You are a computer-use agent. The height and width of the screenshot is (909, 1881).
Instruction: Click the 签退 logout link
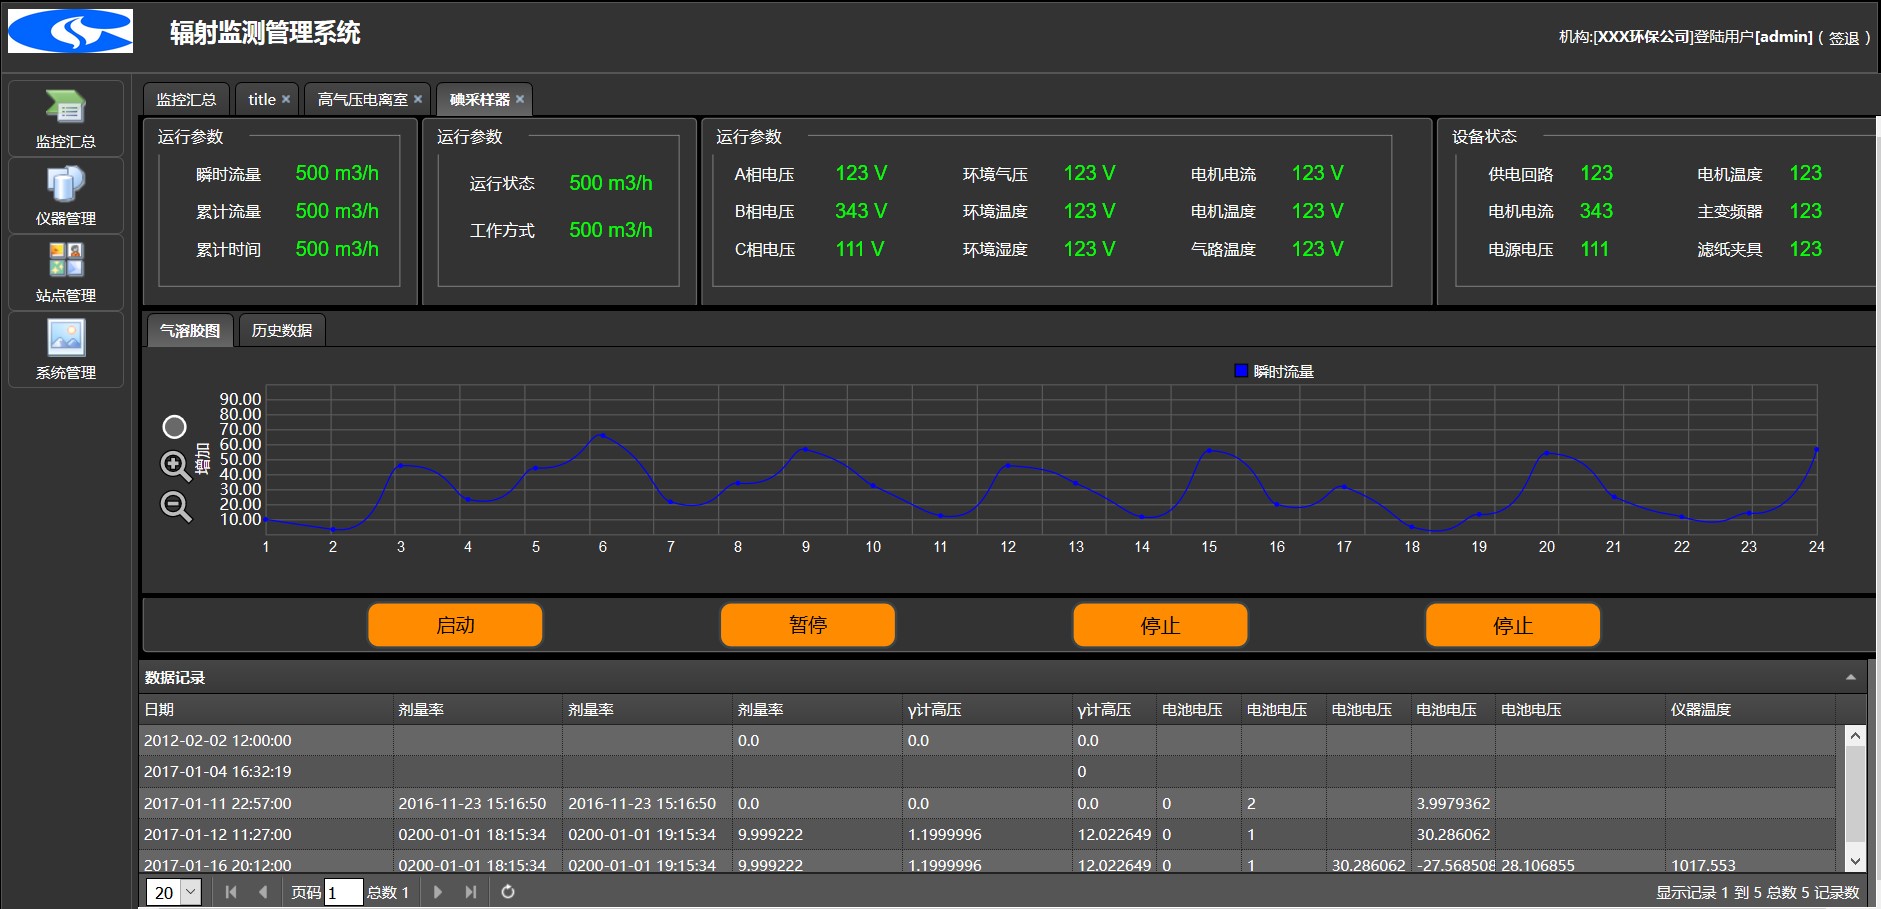1843,38
